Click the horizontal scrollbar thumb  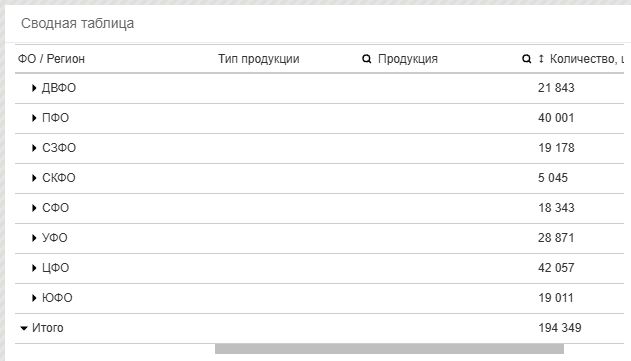[389, 349]
